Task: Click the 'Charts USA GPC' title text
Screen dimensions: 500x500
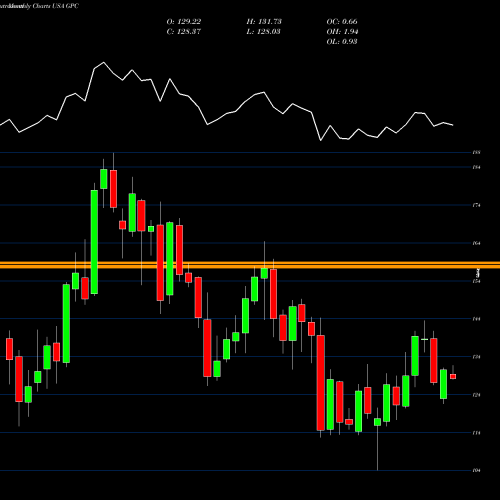Action: tap(56, 6)
